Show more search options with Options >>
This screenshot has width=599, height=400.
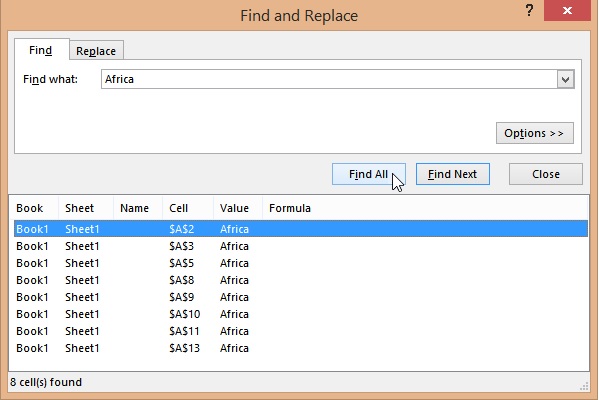(x=534, y=133)
